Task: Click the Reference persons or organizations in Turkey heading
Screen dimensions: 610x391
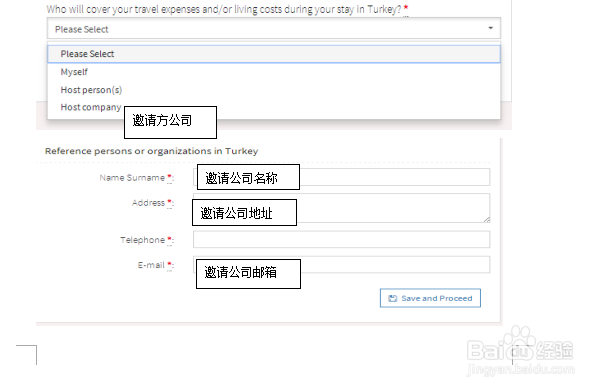Action: [151, 151]
